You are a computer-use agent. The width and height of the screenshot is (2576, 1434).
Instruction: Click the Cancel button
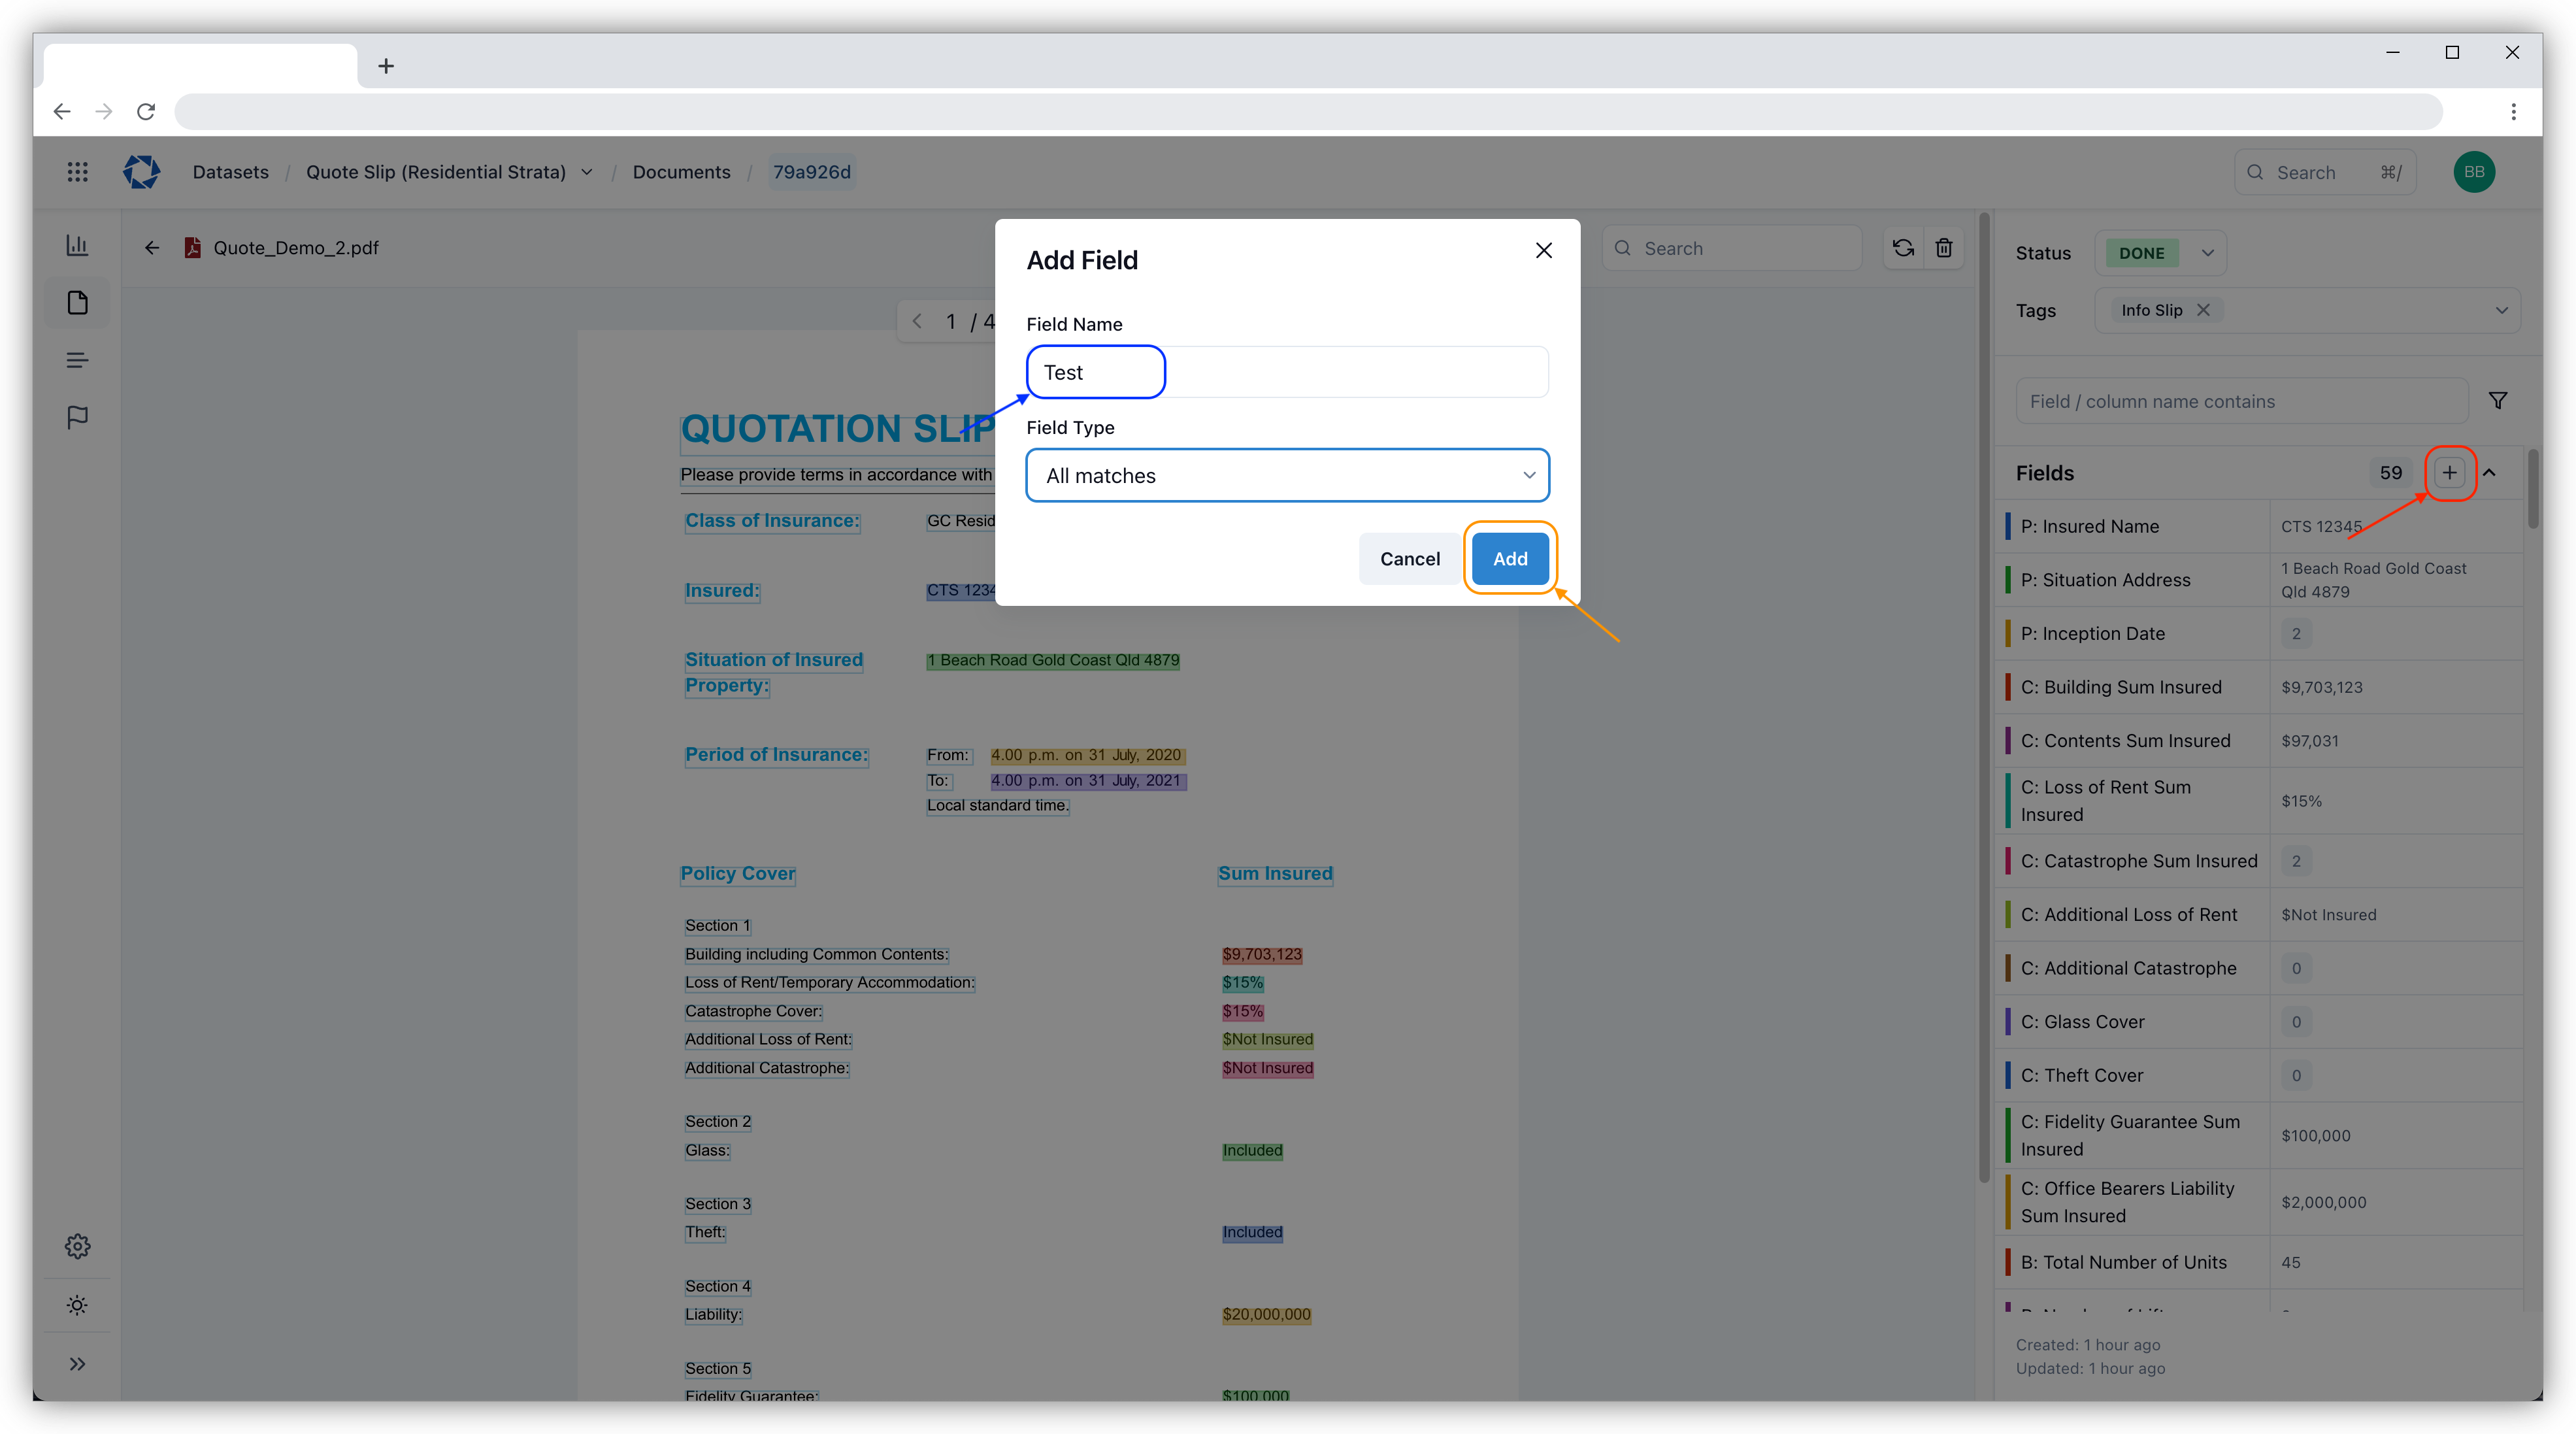tap(1409, 559)
